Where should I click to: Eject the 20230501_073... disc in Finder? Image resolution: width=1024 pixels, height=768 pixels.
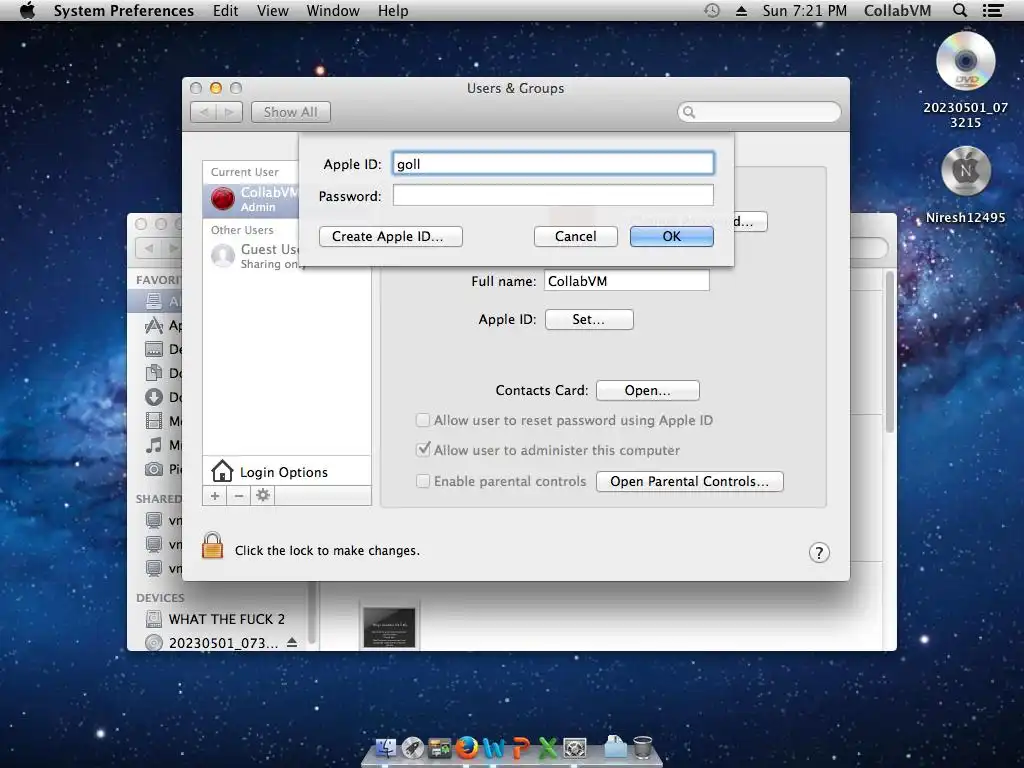(292, 643)
